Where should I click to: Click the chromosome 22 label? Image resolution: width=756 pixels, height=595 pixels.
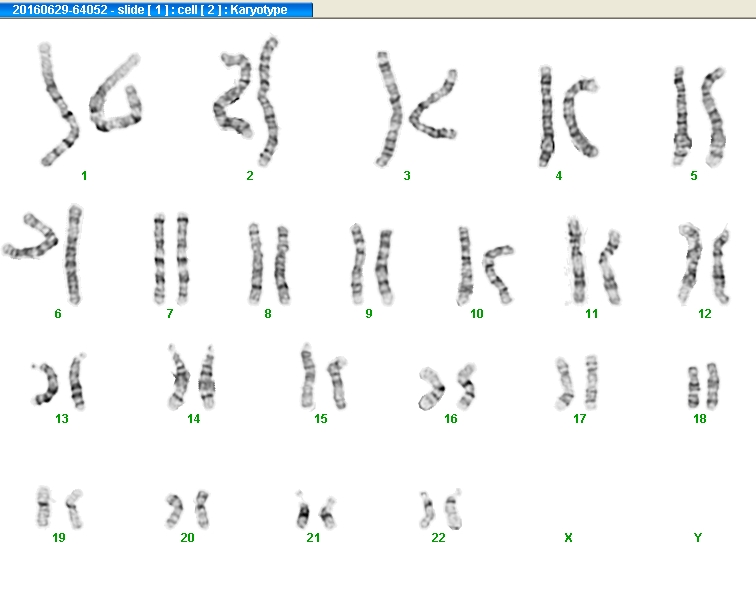(x=438, y=538)
